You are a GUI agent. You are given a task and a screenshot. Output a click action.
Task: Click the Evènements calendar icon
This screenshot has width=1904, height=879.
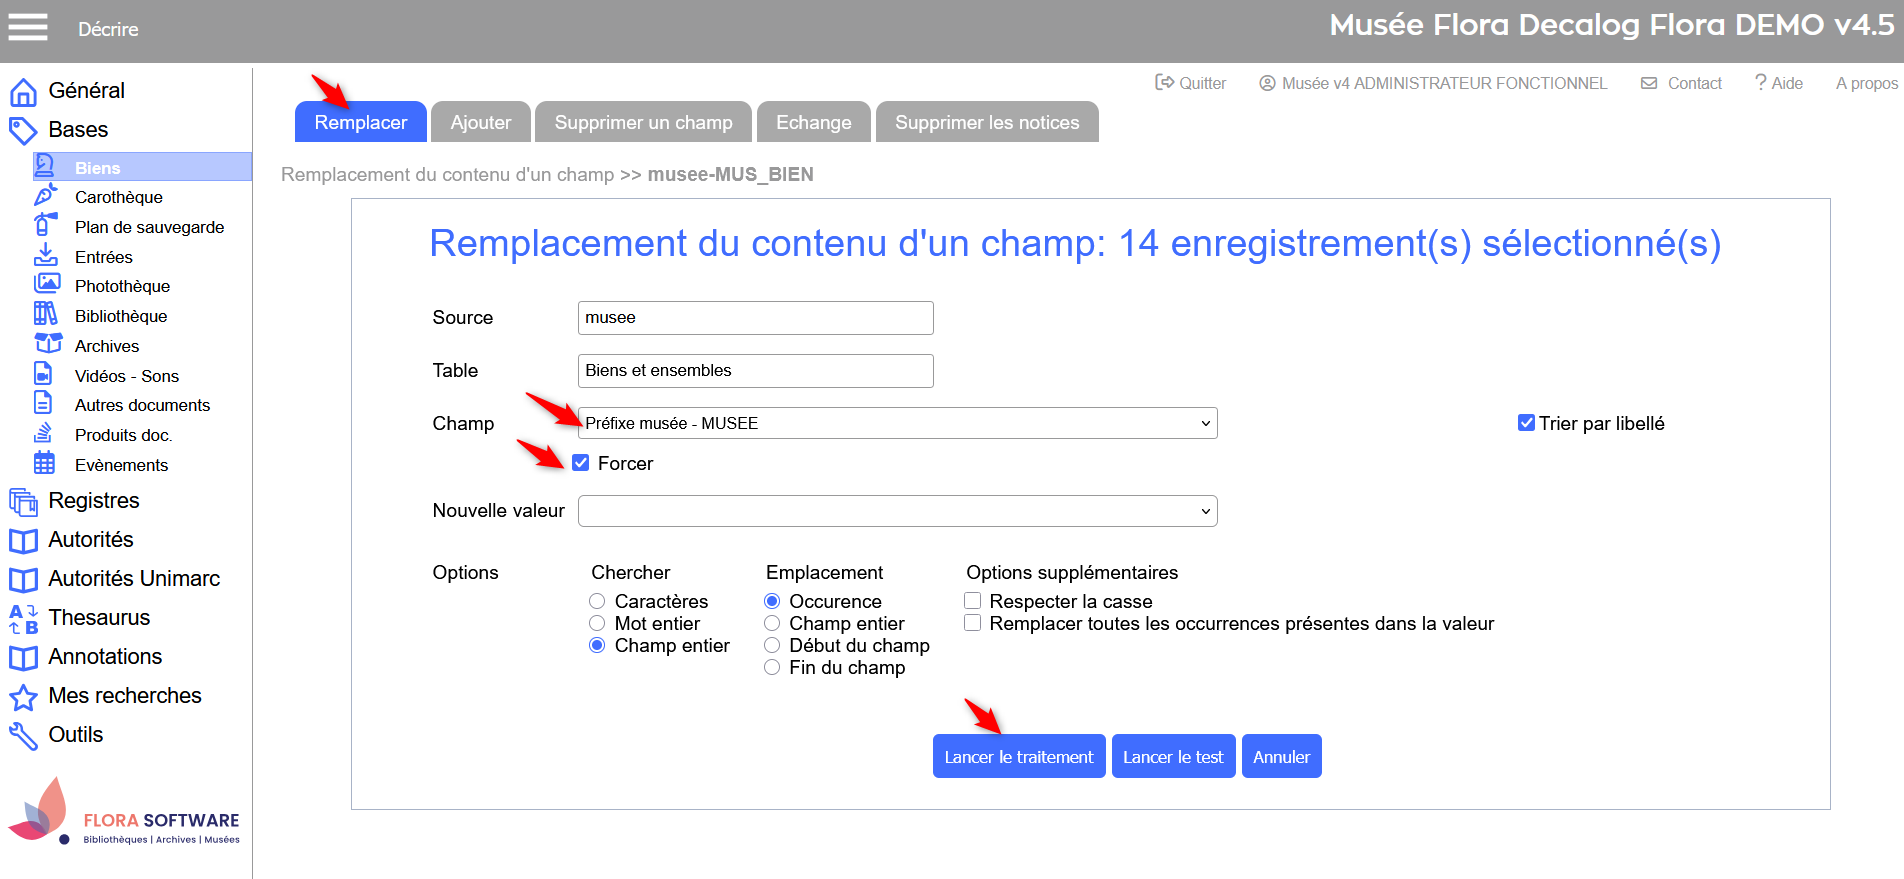click(45, 464)
